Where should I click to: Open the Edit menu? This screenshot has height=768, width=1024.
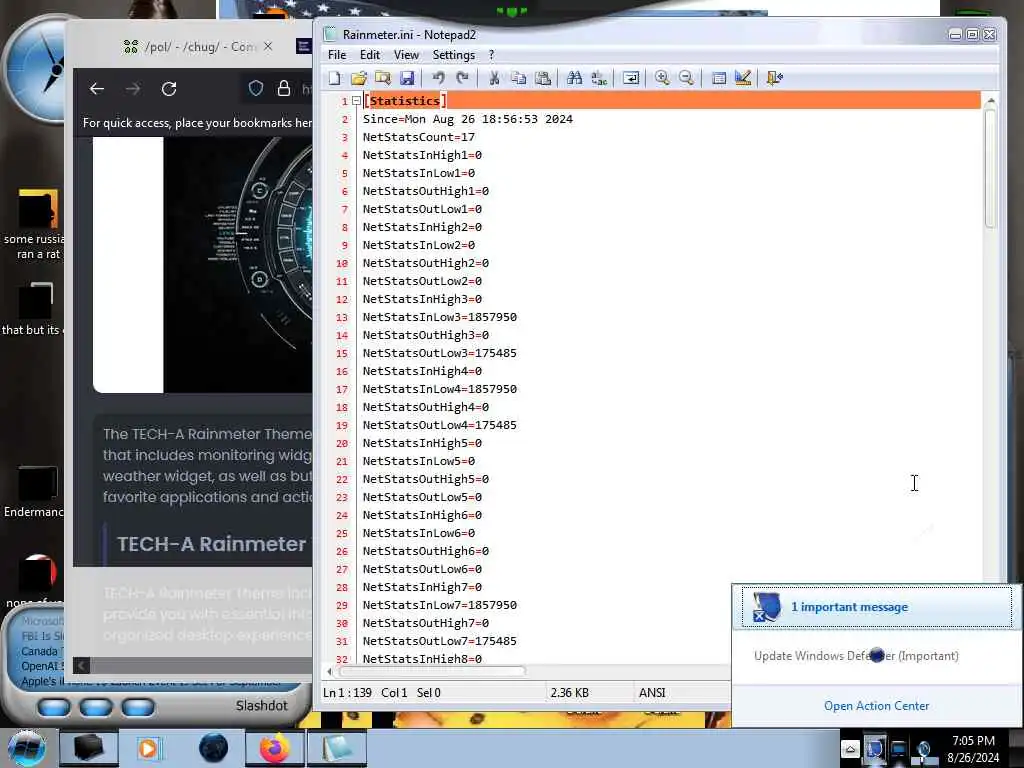pyautogui.click(x=370, y=55)
